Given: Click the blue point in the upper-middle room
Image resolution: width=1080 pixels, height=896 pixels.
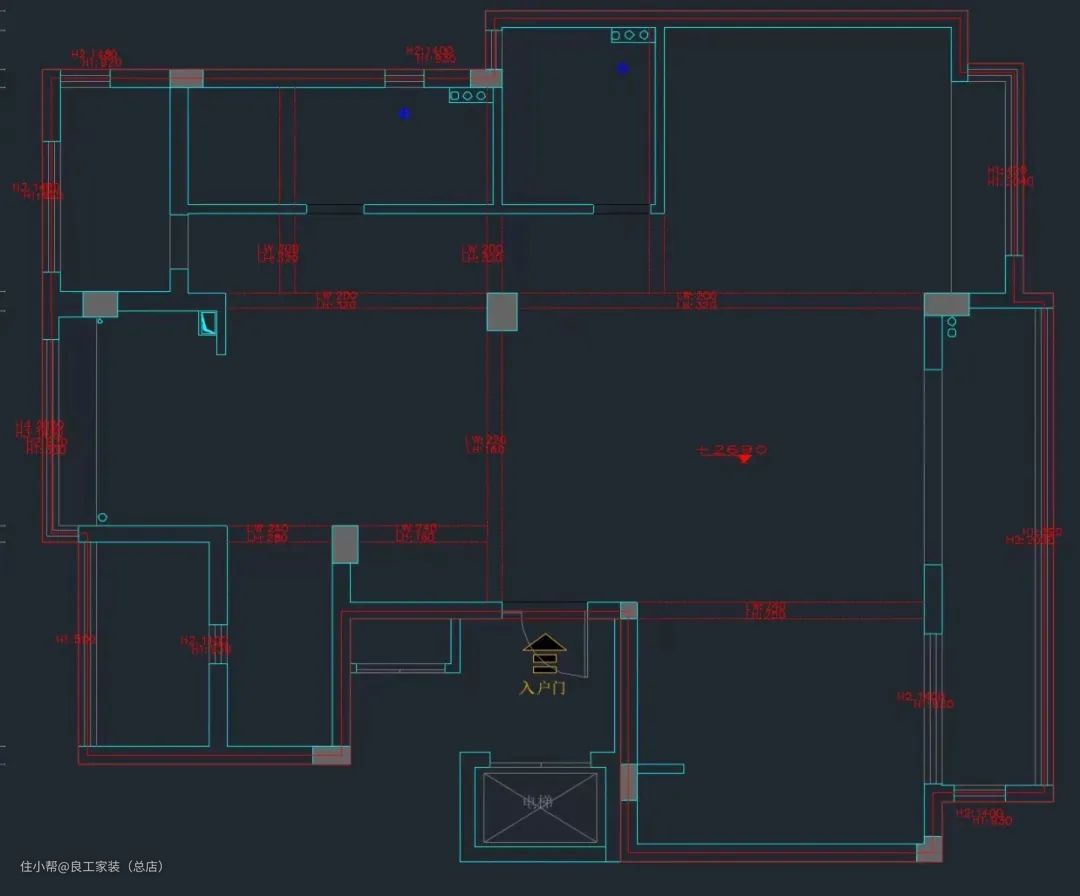Looking at the screenshot, I should (623, 68).
